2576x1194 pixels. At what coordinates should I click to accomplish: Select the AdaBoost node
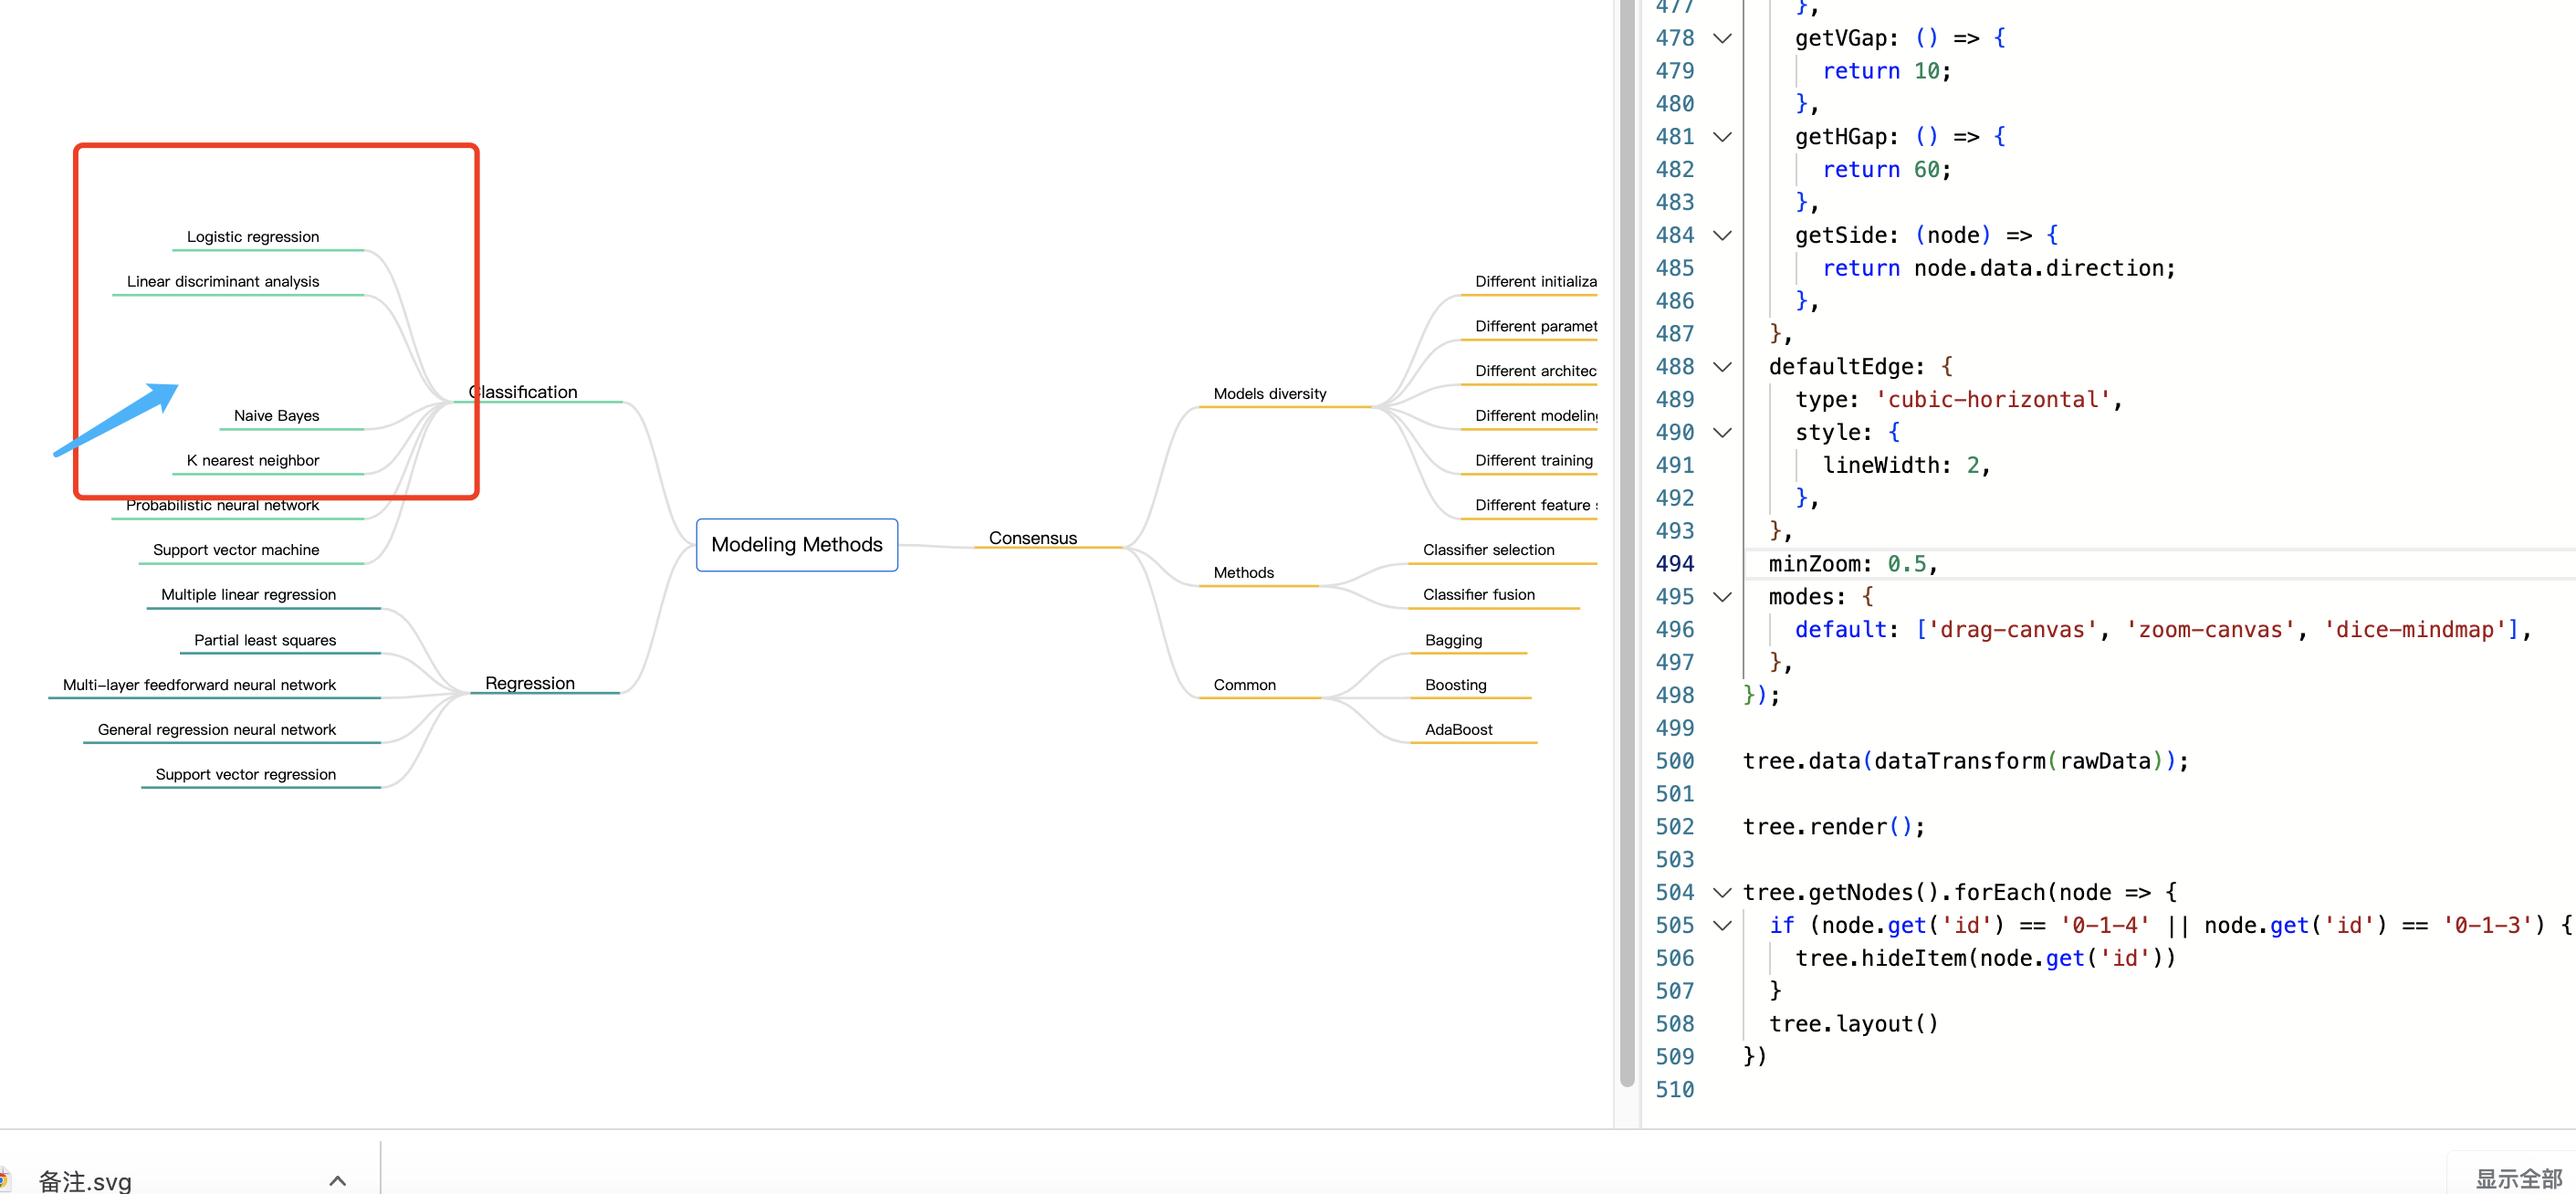(x=1458, y=729)
